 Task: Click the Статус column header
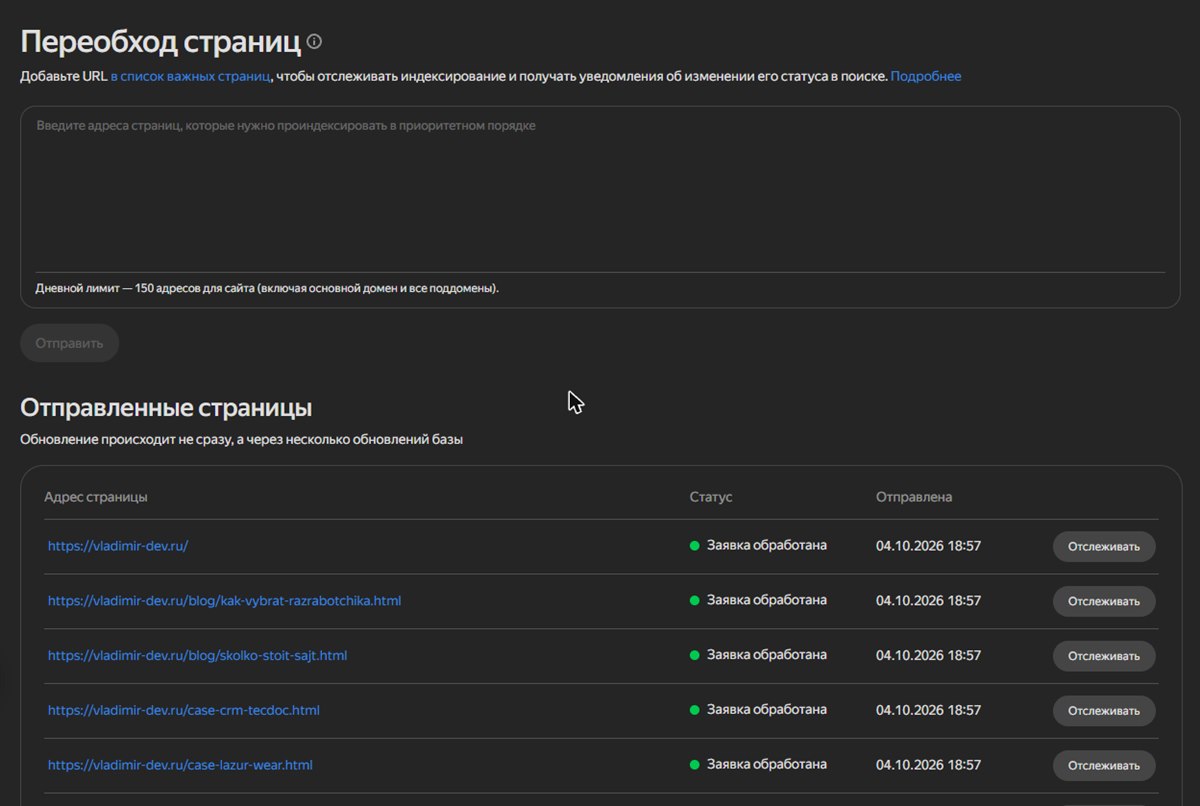pos(711,497)
